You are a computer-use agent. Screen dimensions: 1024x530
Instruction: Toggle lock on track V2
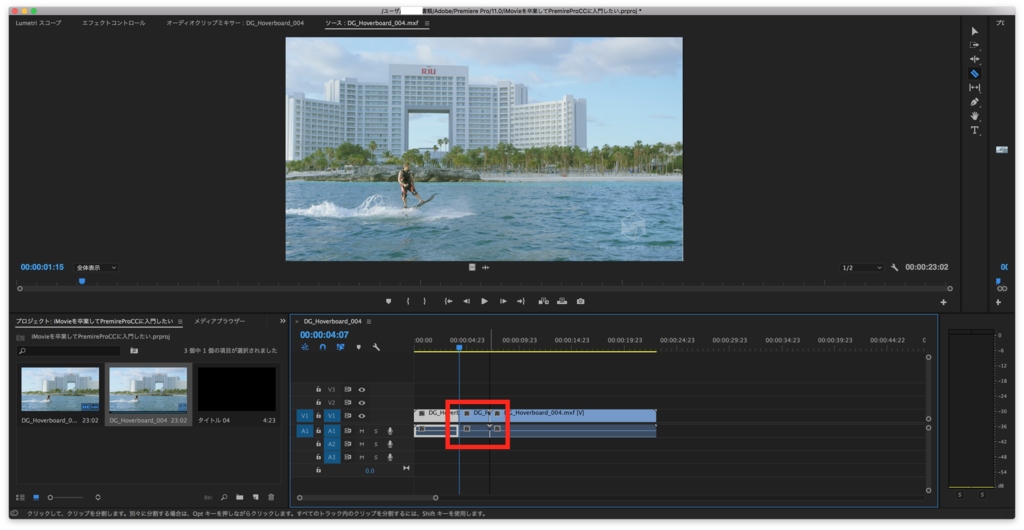pyautogui.click(x=318, y=403)
